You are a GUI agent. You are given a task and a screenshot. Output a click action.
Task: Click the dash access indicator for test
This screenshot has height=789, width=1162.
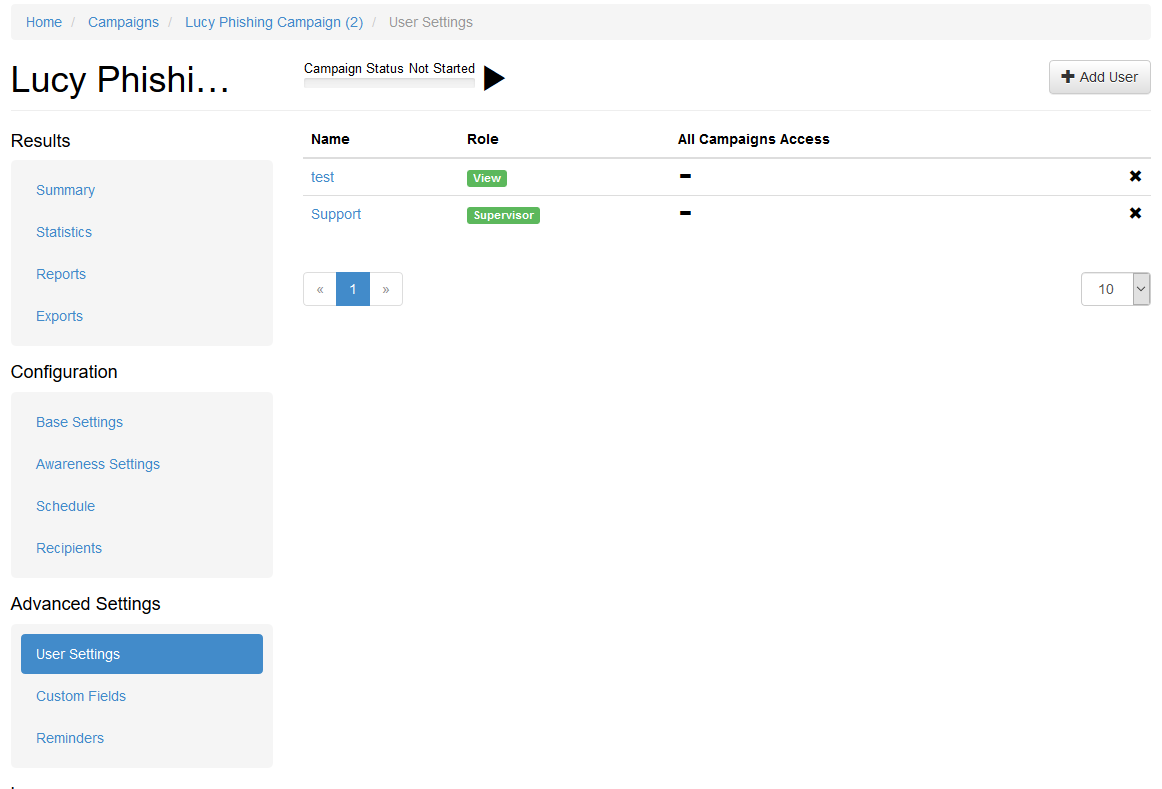pyautogui.click(x=685, y=176)
